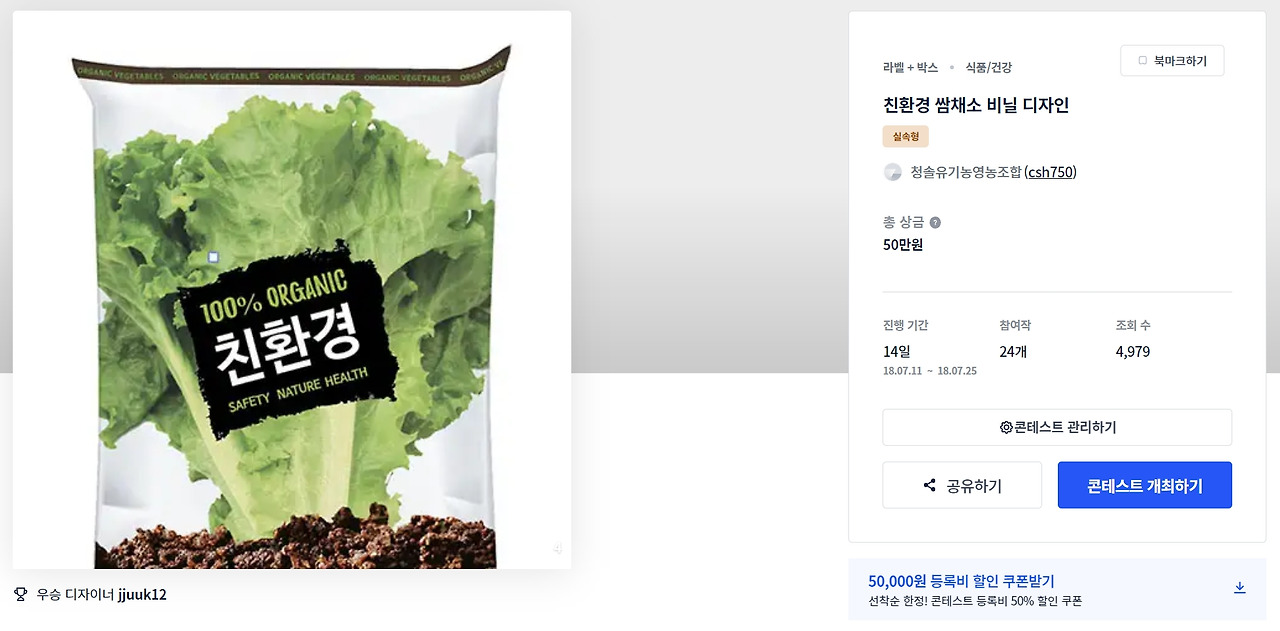Open the 식품/건강 category
This screenshot has height=631, width=1280.
[x=988, y=67]
